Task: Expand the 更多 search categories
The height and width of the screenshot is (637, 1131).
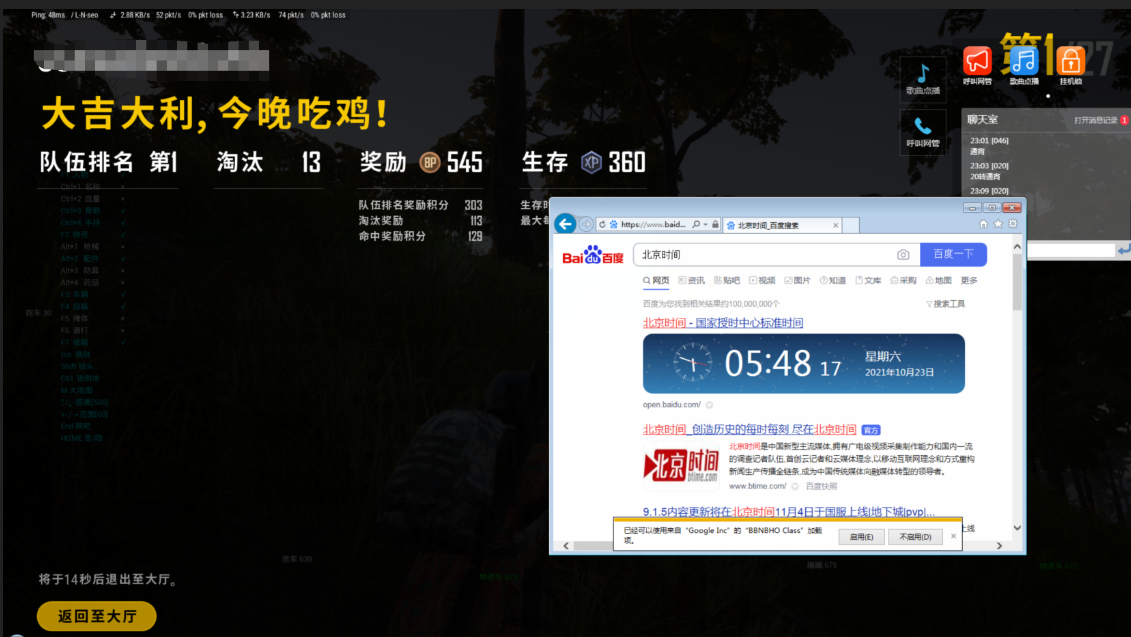Action: point(969,281)
